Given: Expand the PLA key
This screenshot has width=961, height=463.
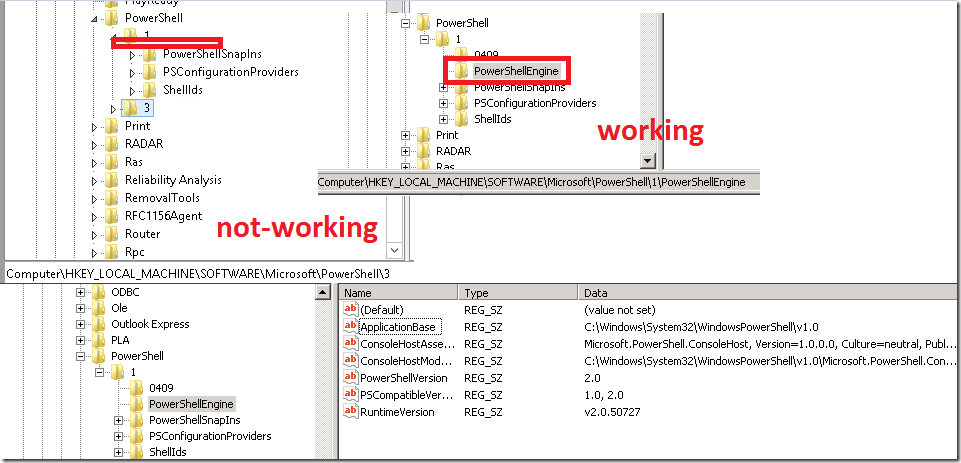Looking at the screenshot, I should coord(80,340).
